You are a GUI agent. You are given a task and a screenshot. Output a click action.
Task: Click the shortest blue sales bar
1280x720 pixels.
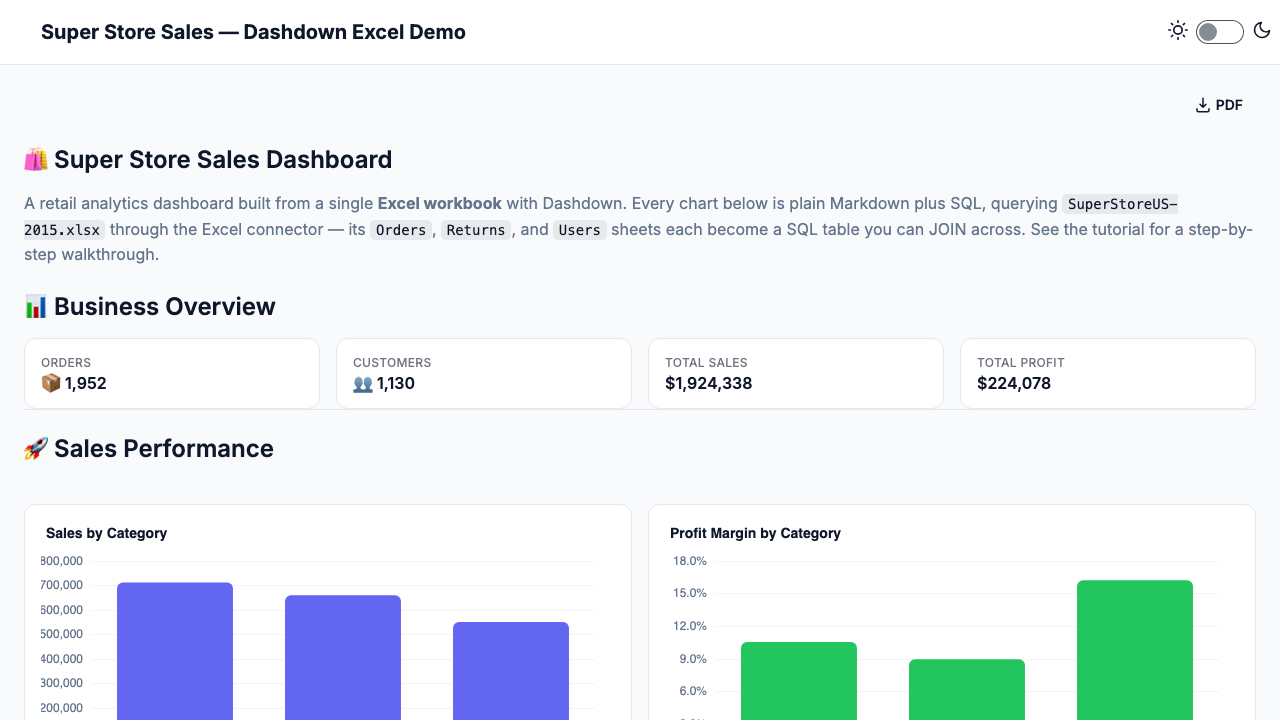[x=511, y=670]
